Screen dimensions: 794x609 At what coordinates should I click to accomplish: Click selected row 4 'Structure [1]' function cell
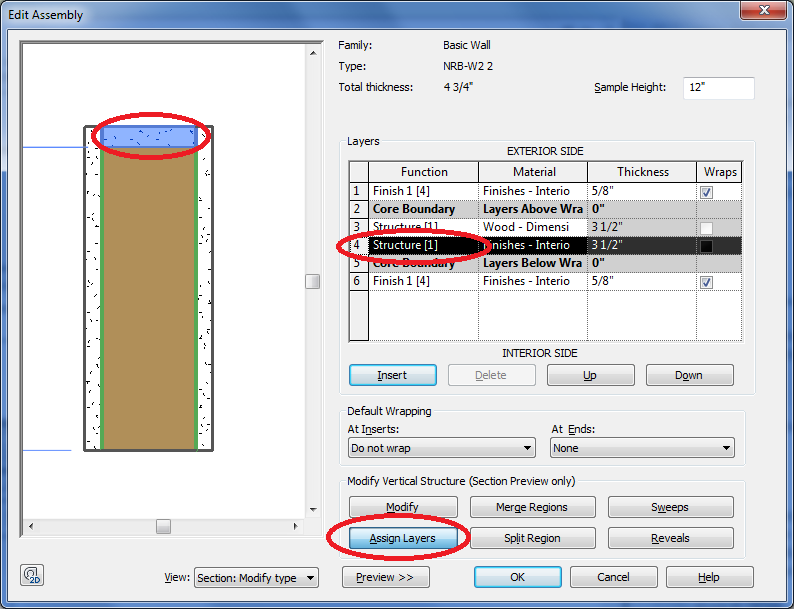pyautogui.click(x=423, y=246)
